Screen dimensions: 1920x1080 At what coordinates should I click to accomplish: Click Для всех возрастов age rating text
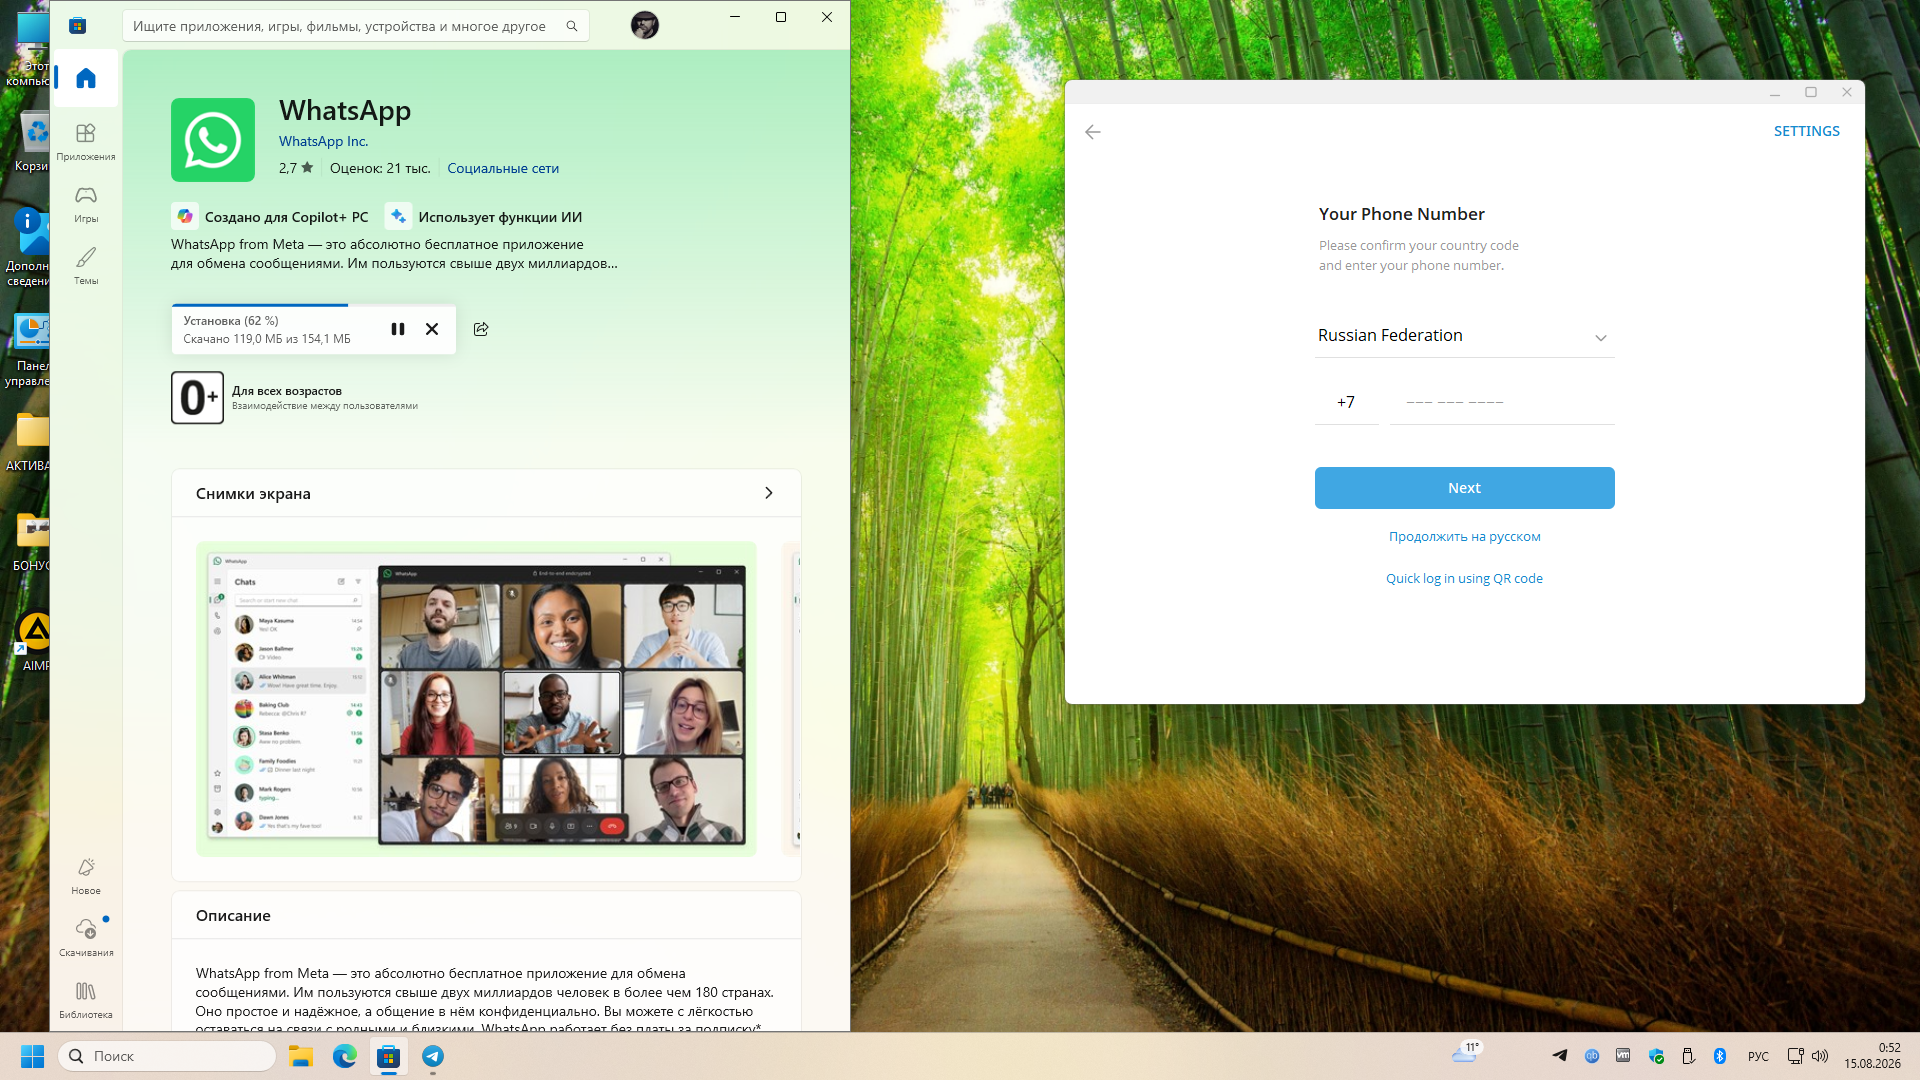coord(287,391)
